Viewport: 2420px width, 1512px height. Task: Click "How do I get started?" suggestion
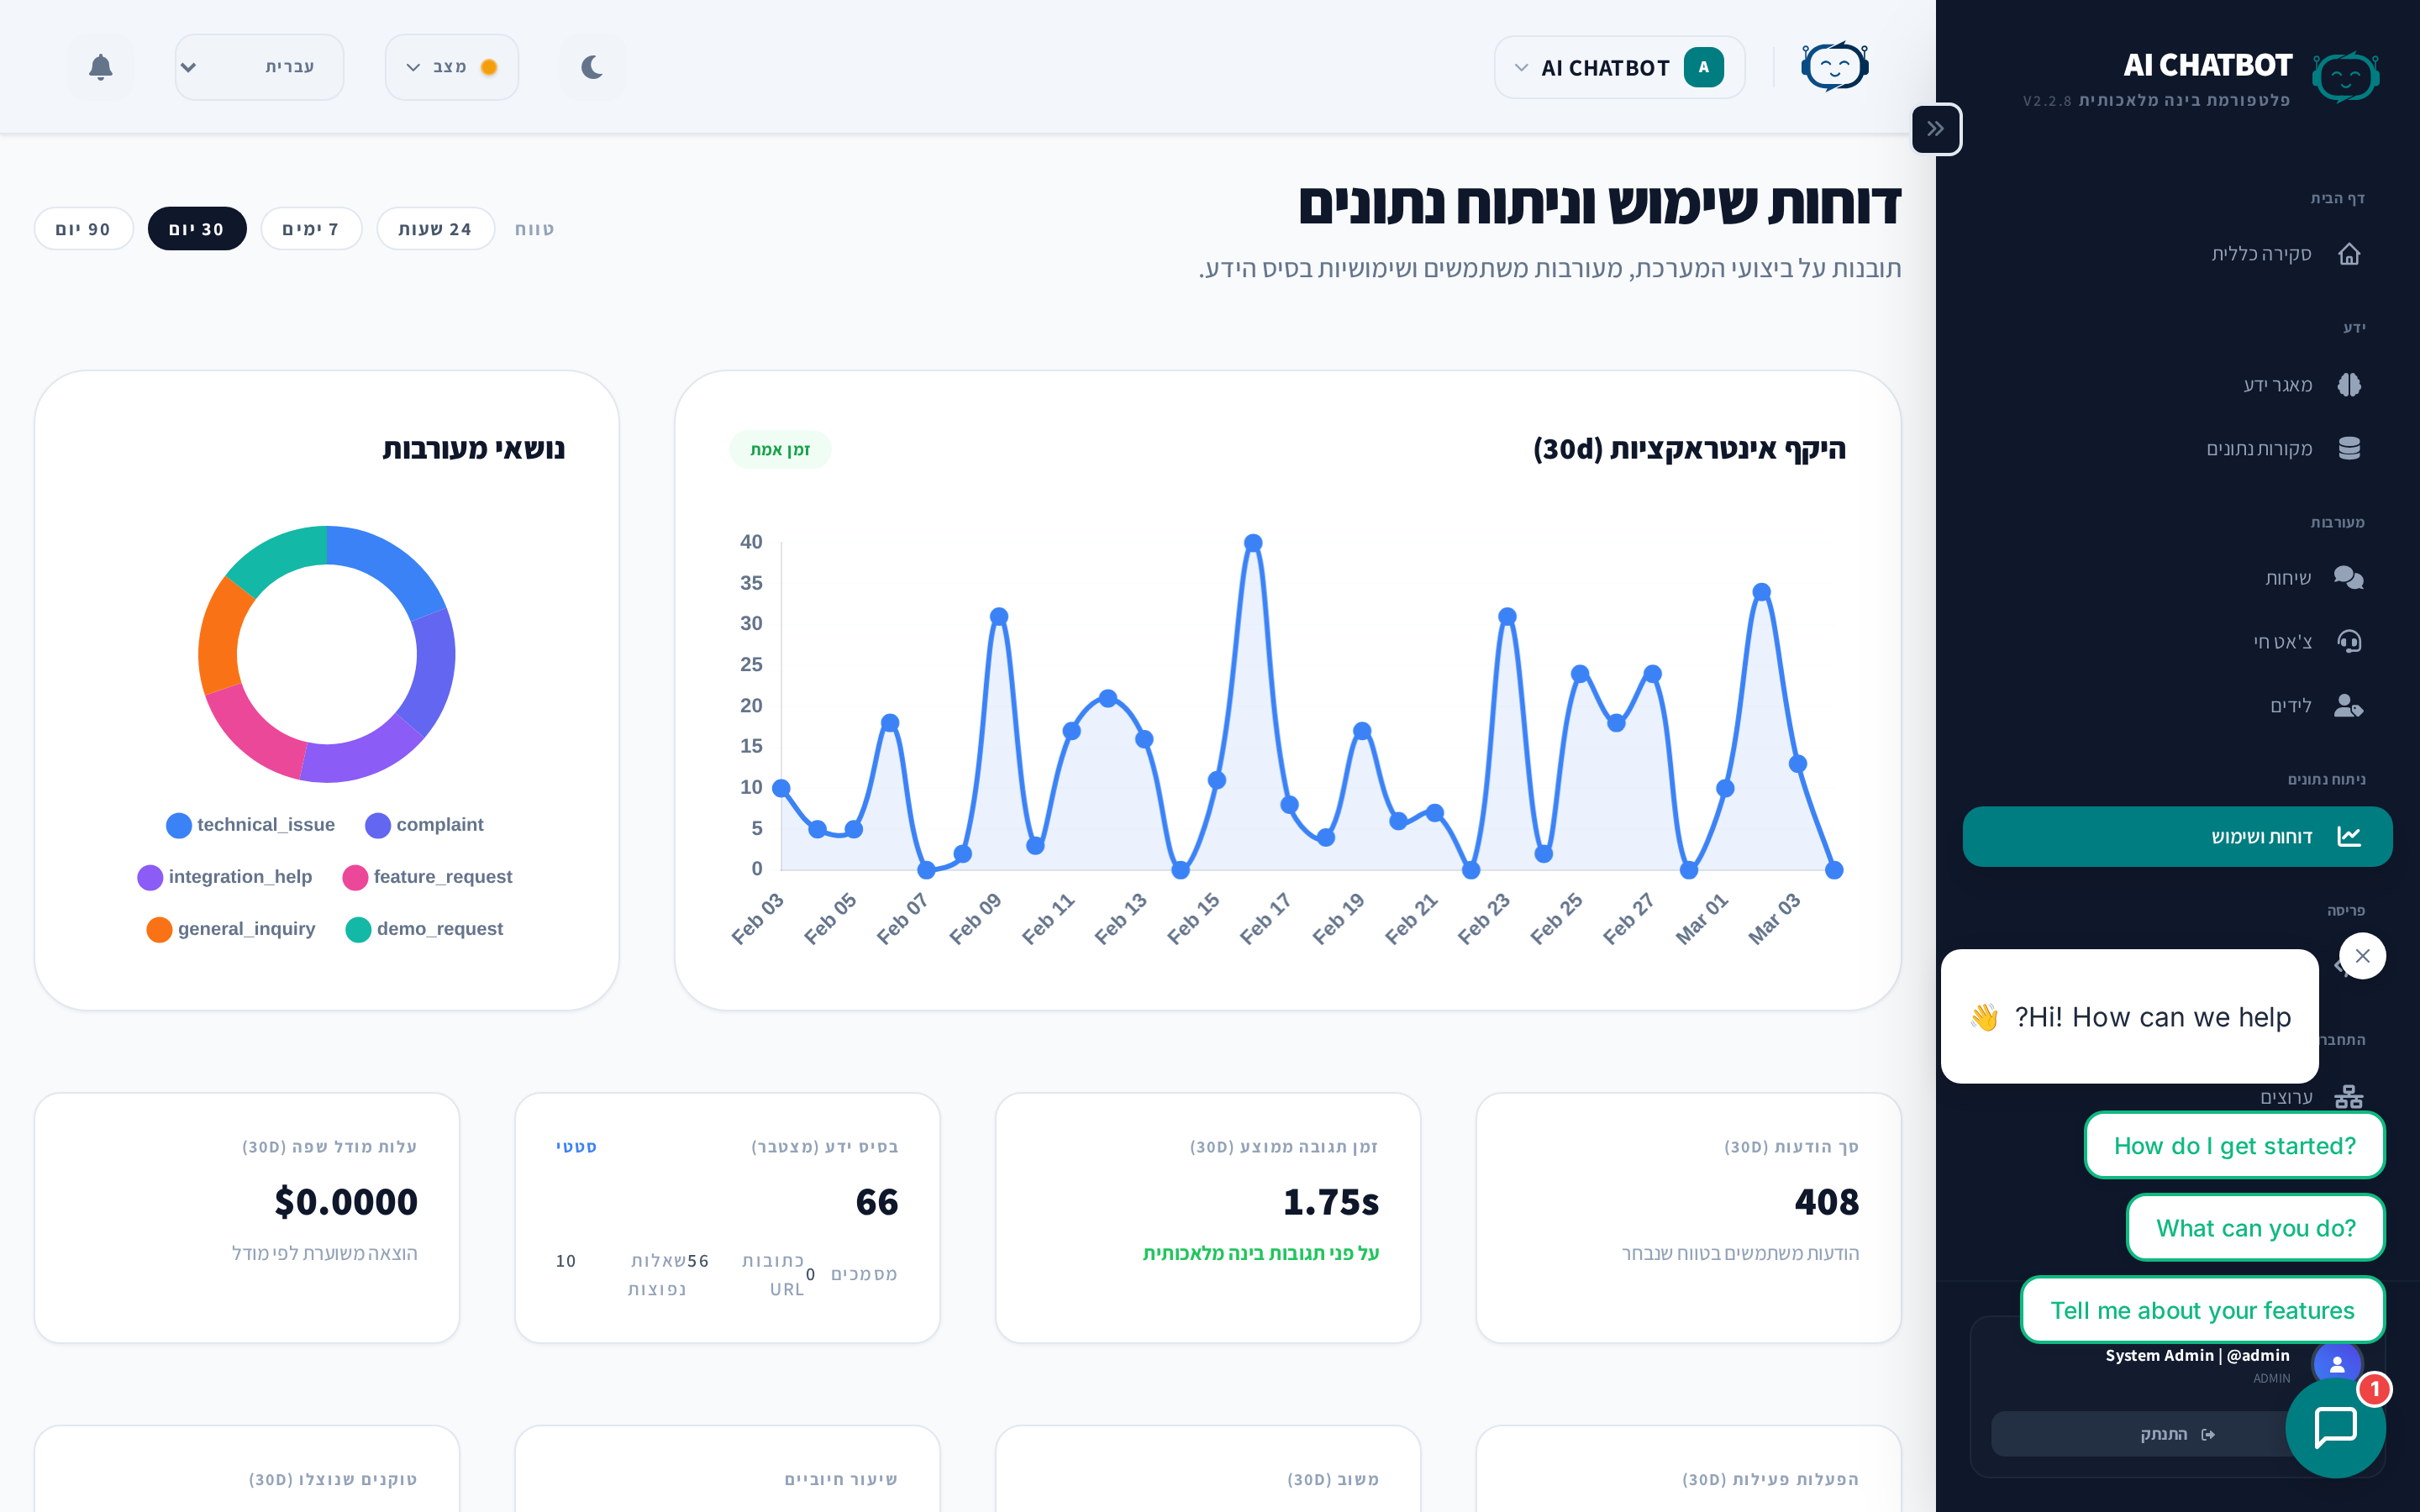pos(2234,1146)
